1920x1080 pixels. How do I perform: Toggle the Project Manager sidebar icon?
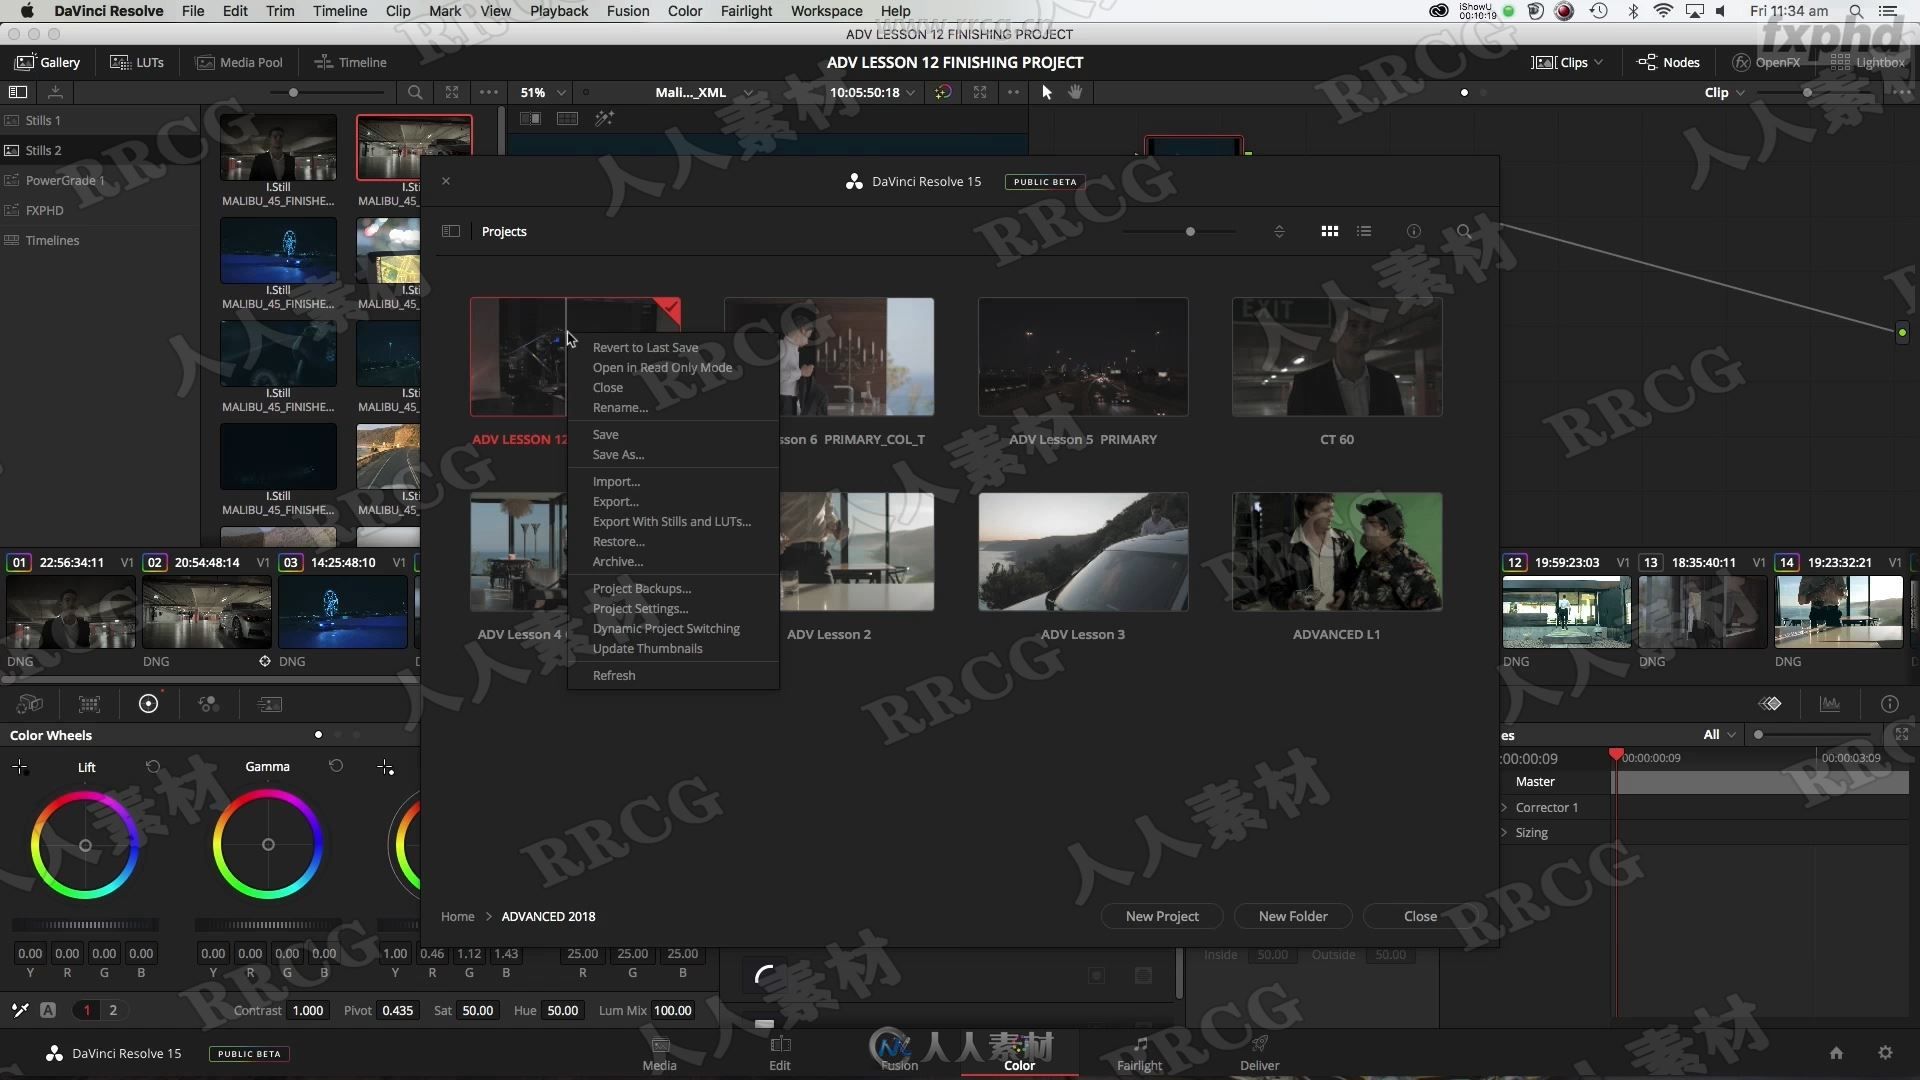coord(451,231)
